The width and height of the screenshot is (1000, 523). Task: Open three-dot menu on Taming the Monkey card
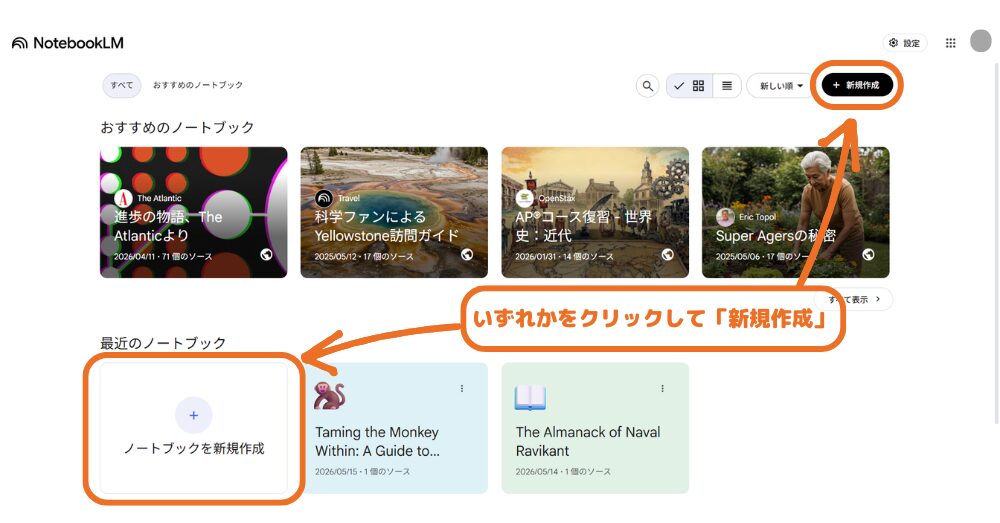(462, 388)
